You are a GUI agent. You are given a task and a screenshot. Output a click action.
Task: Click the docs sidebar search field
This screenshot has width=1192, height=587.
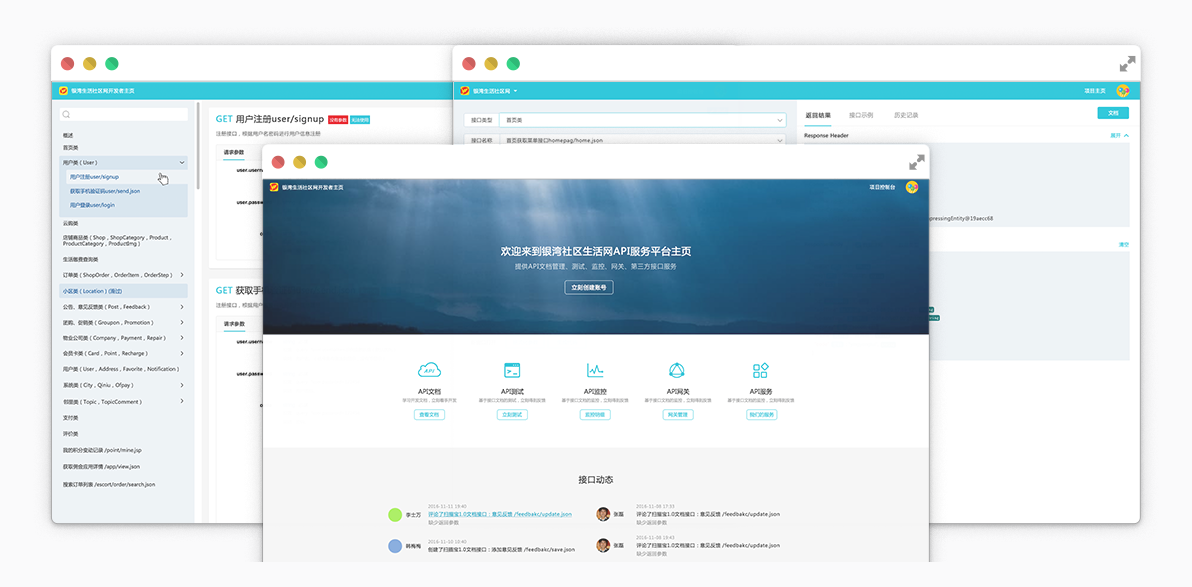coord(123,115)
